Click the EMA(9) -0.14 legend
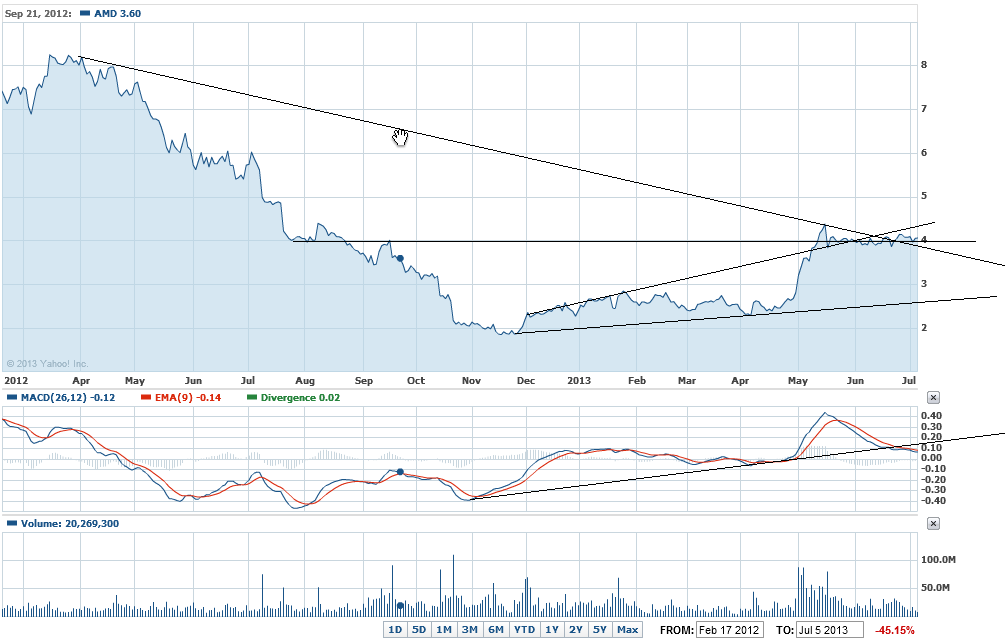 pos(188,398)
